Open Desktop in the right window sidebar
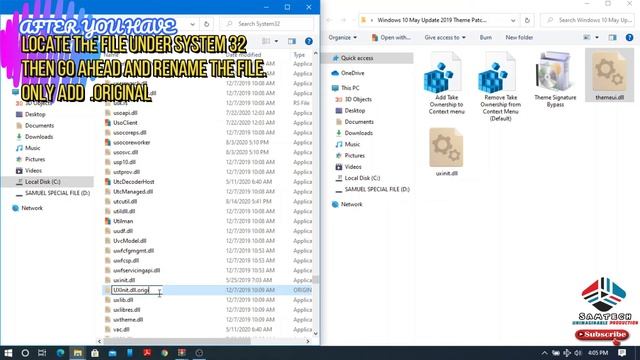 point(355,111)
